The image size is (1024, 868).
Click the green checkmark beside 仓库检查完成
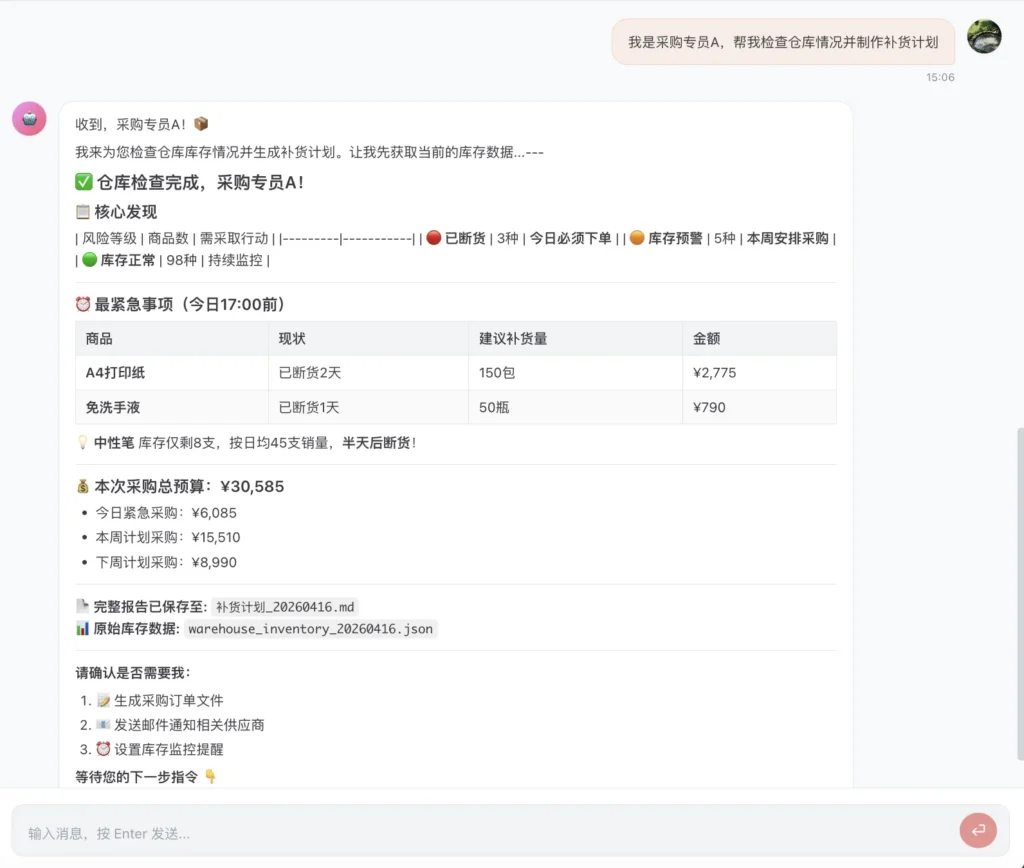[84, 182]
